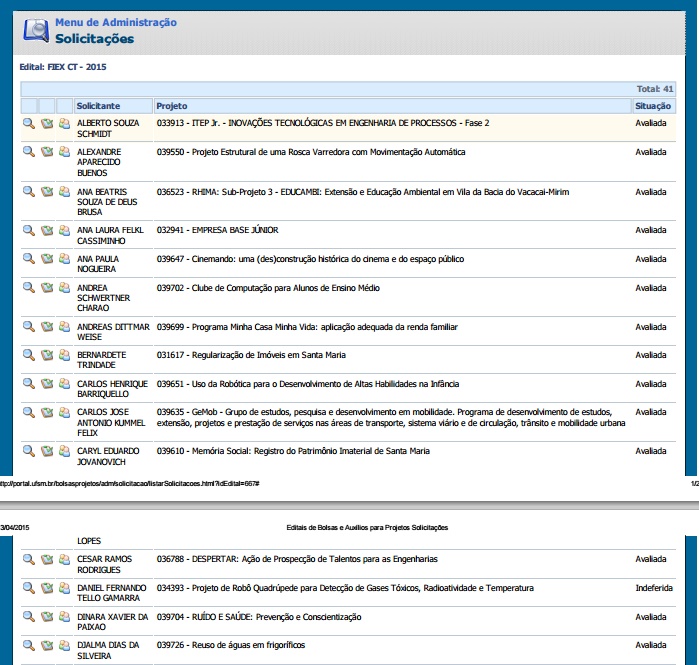
Task: Click the Situação column header
Action: click(653, 106)
